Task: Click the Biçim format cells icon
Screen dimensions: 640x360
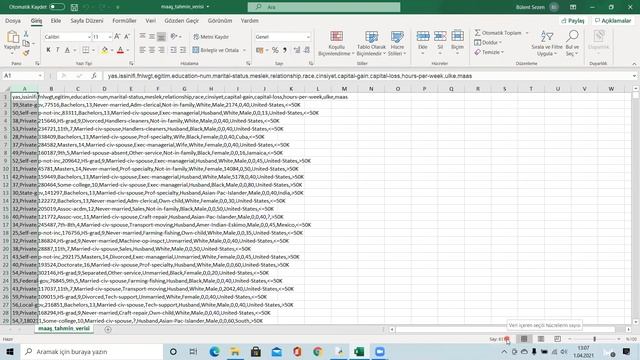Action: (x=457, y=36)
